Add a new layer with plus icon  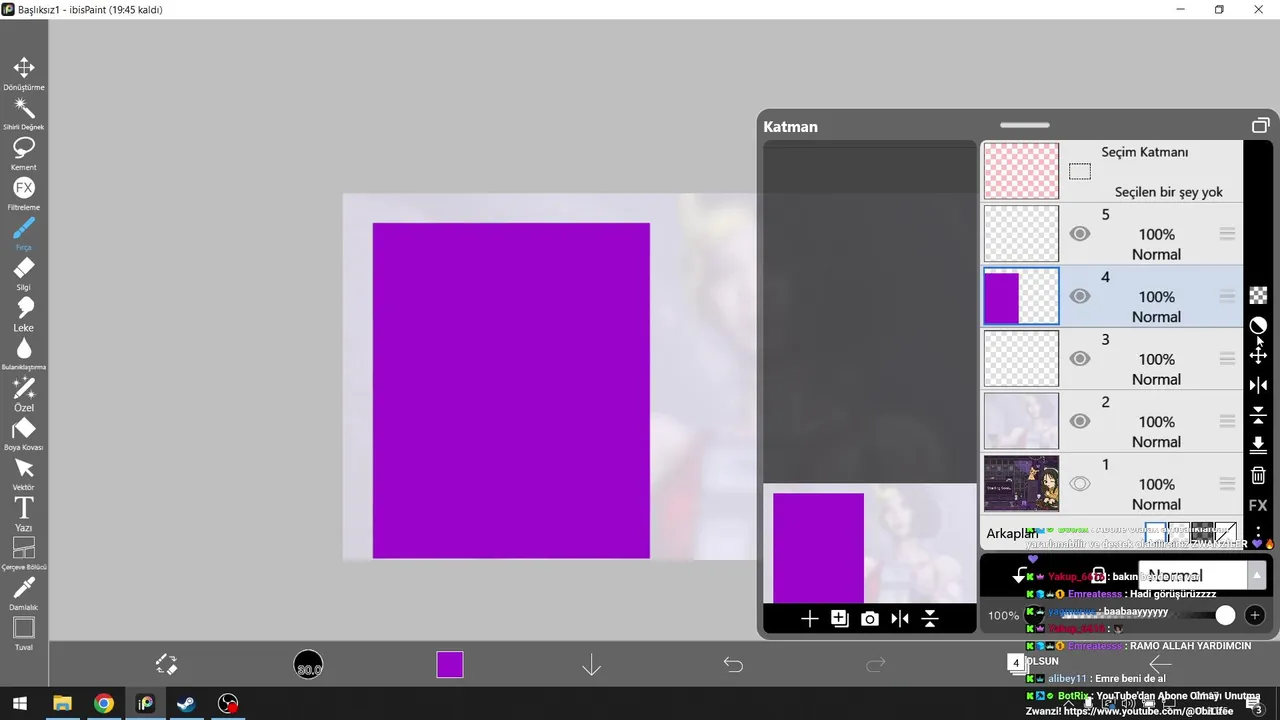tap(809, 619)
